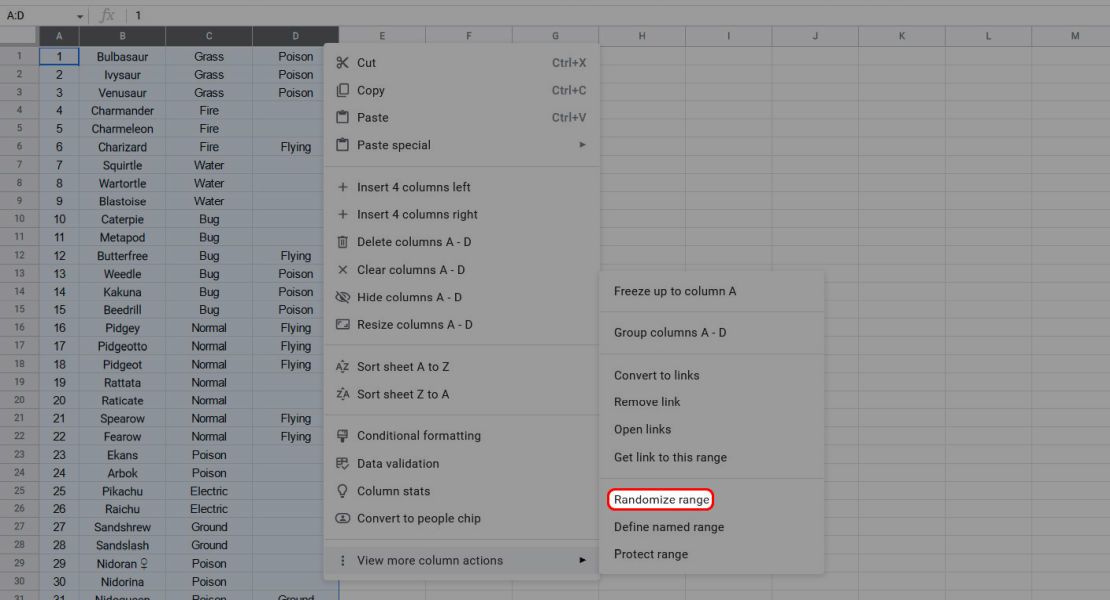Select the cell containing Pikachu
1110x600 pixels.
point(122,491)
